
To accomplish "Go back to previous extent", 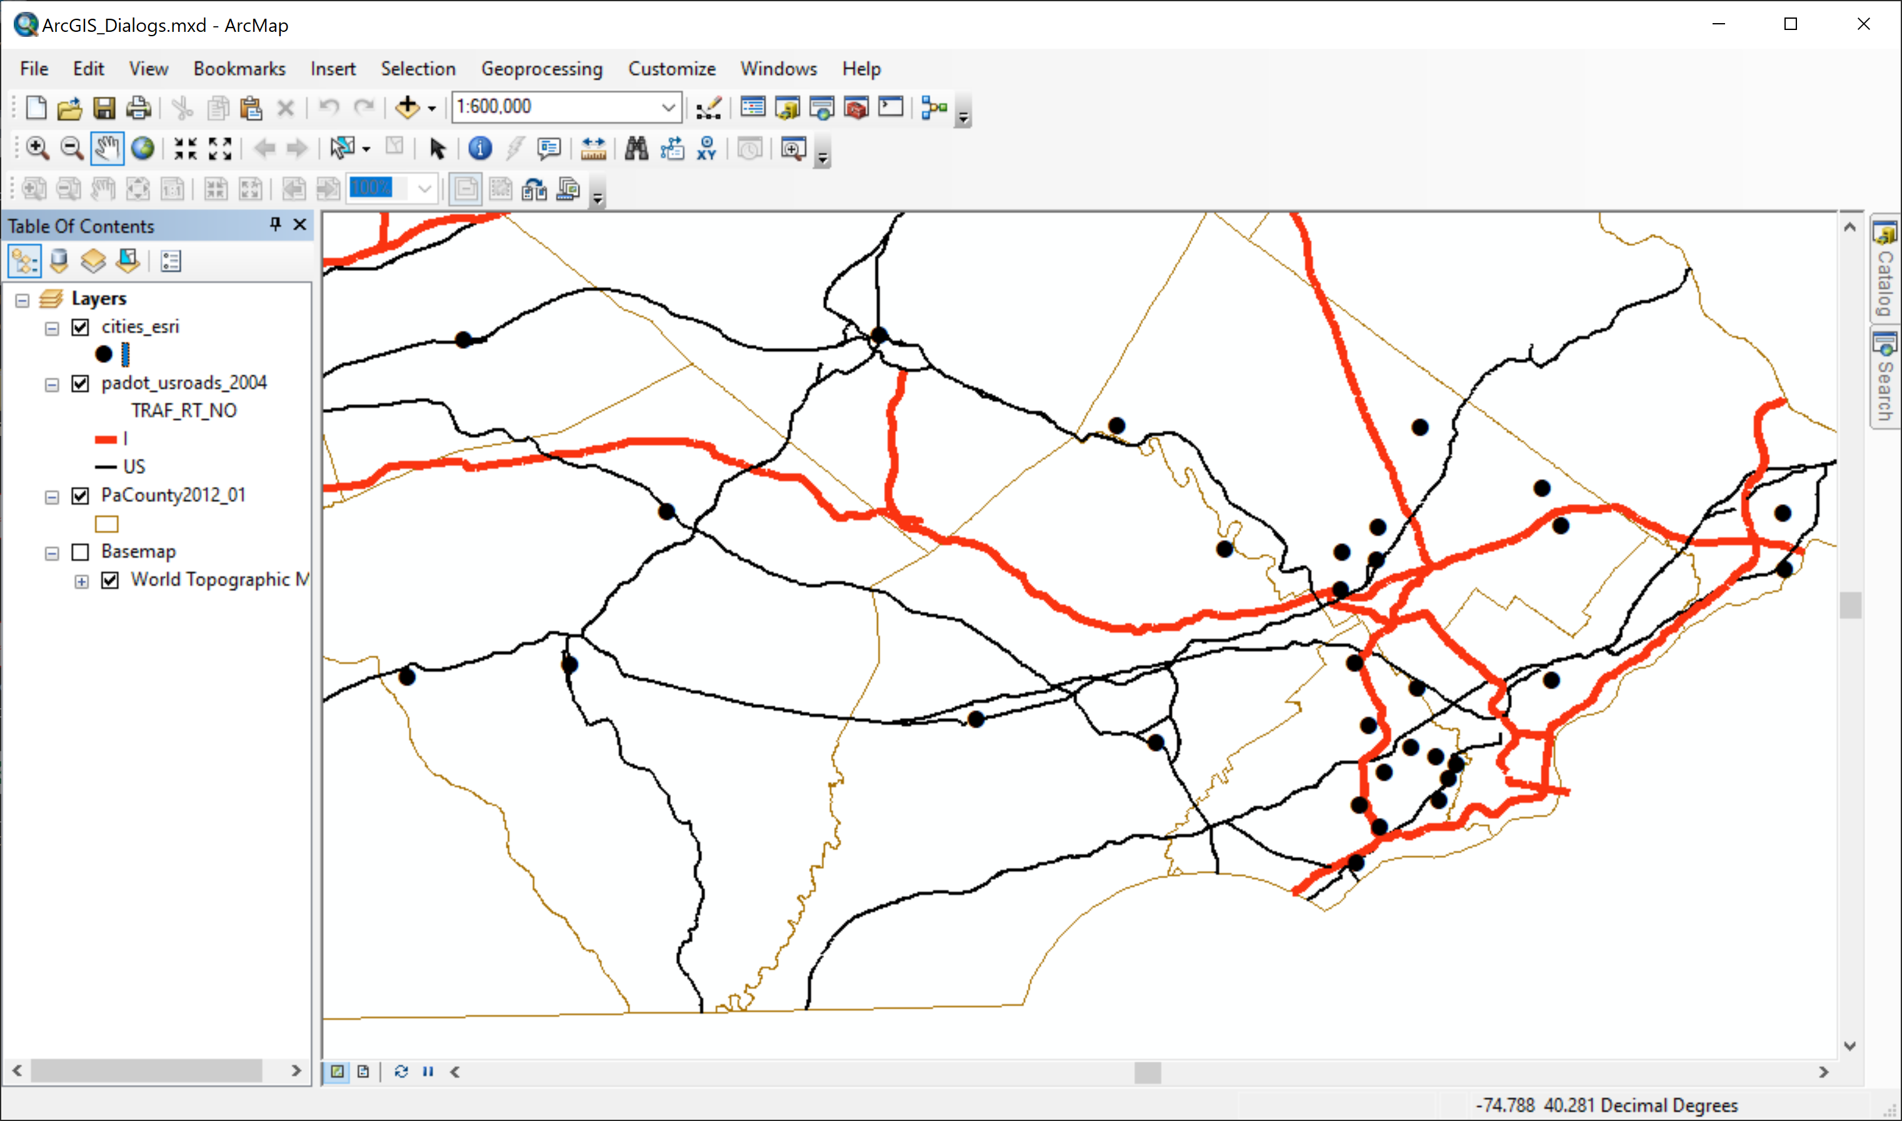I will click(264, 148).
